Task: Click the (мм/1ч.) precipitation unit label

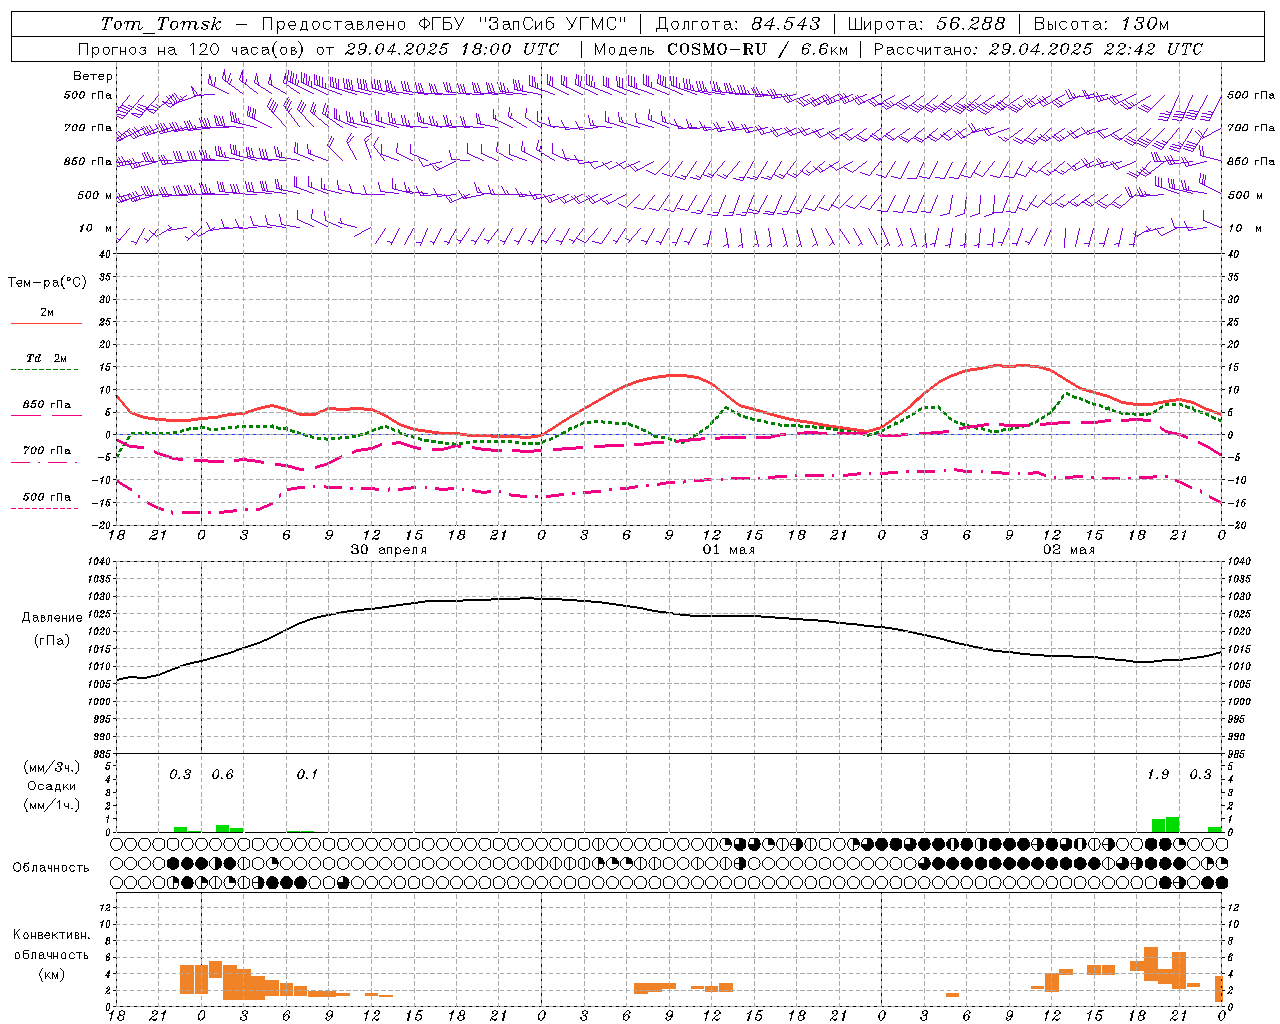Action: coord(52,805)
